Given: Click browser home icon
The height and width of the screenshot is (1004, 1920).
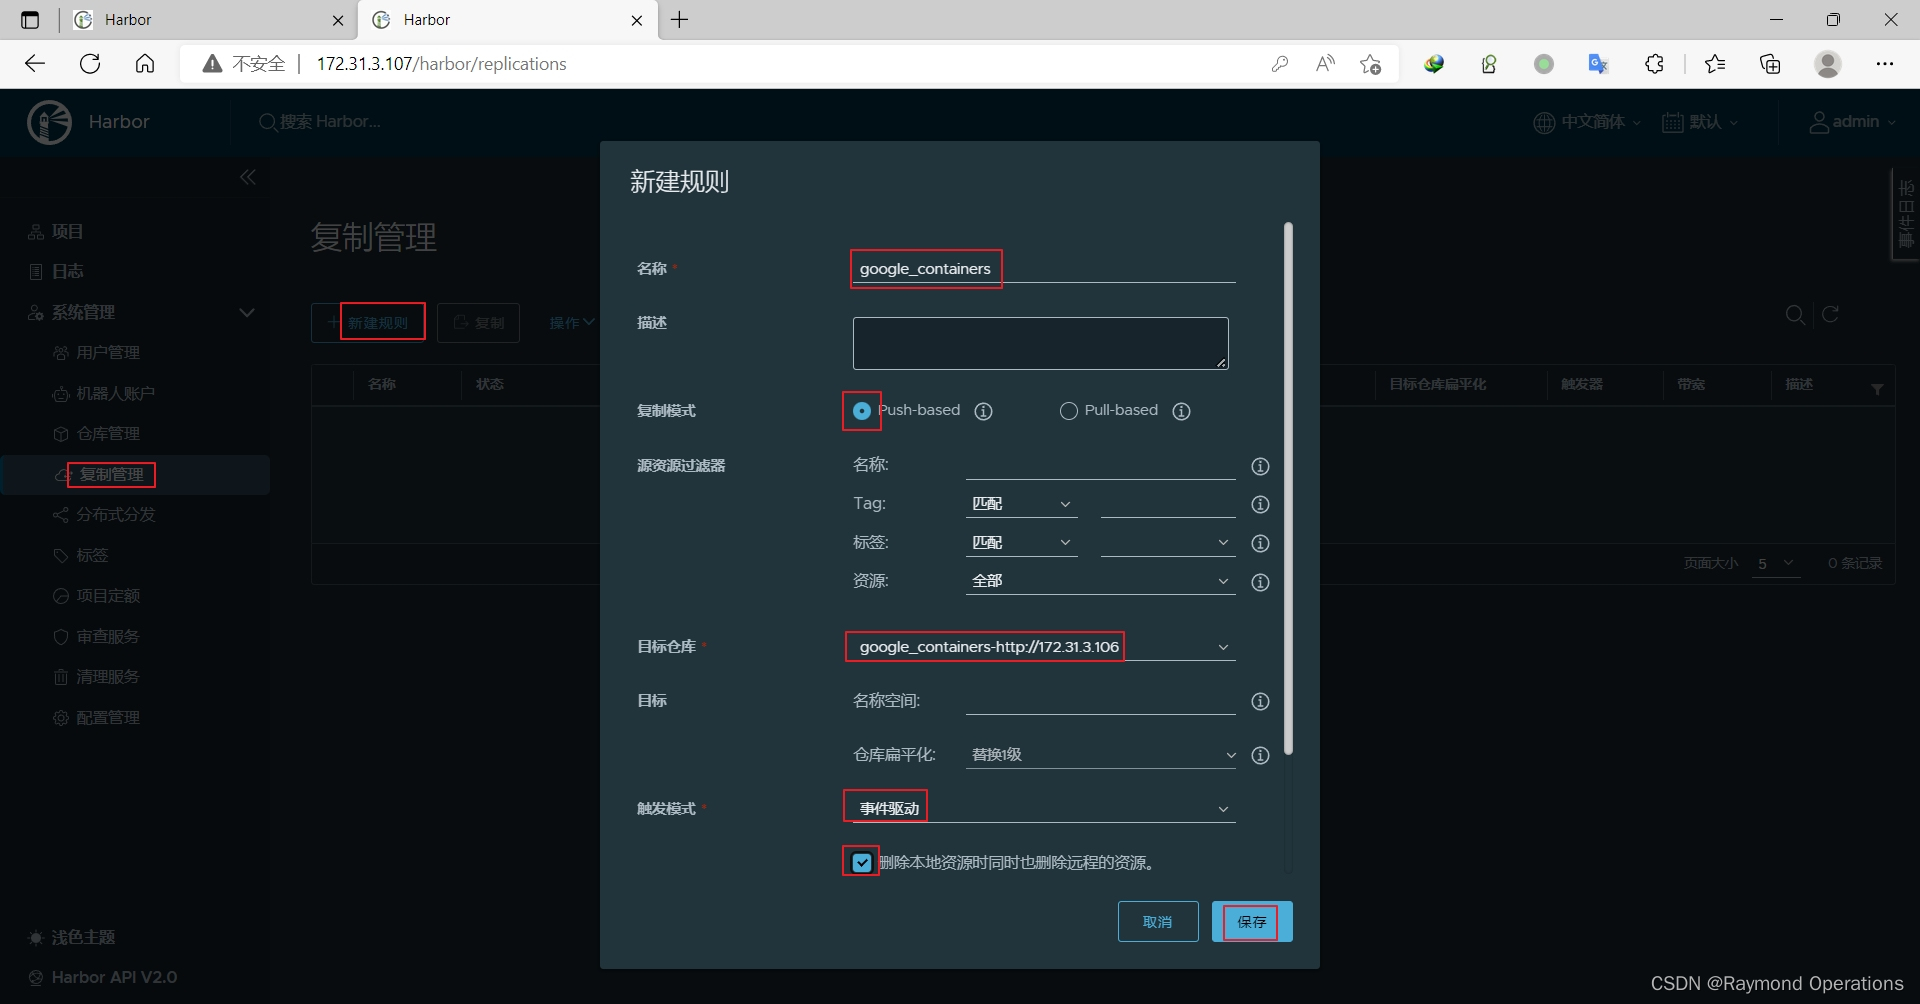Looking at the screenshot, I should point(145,64).
